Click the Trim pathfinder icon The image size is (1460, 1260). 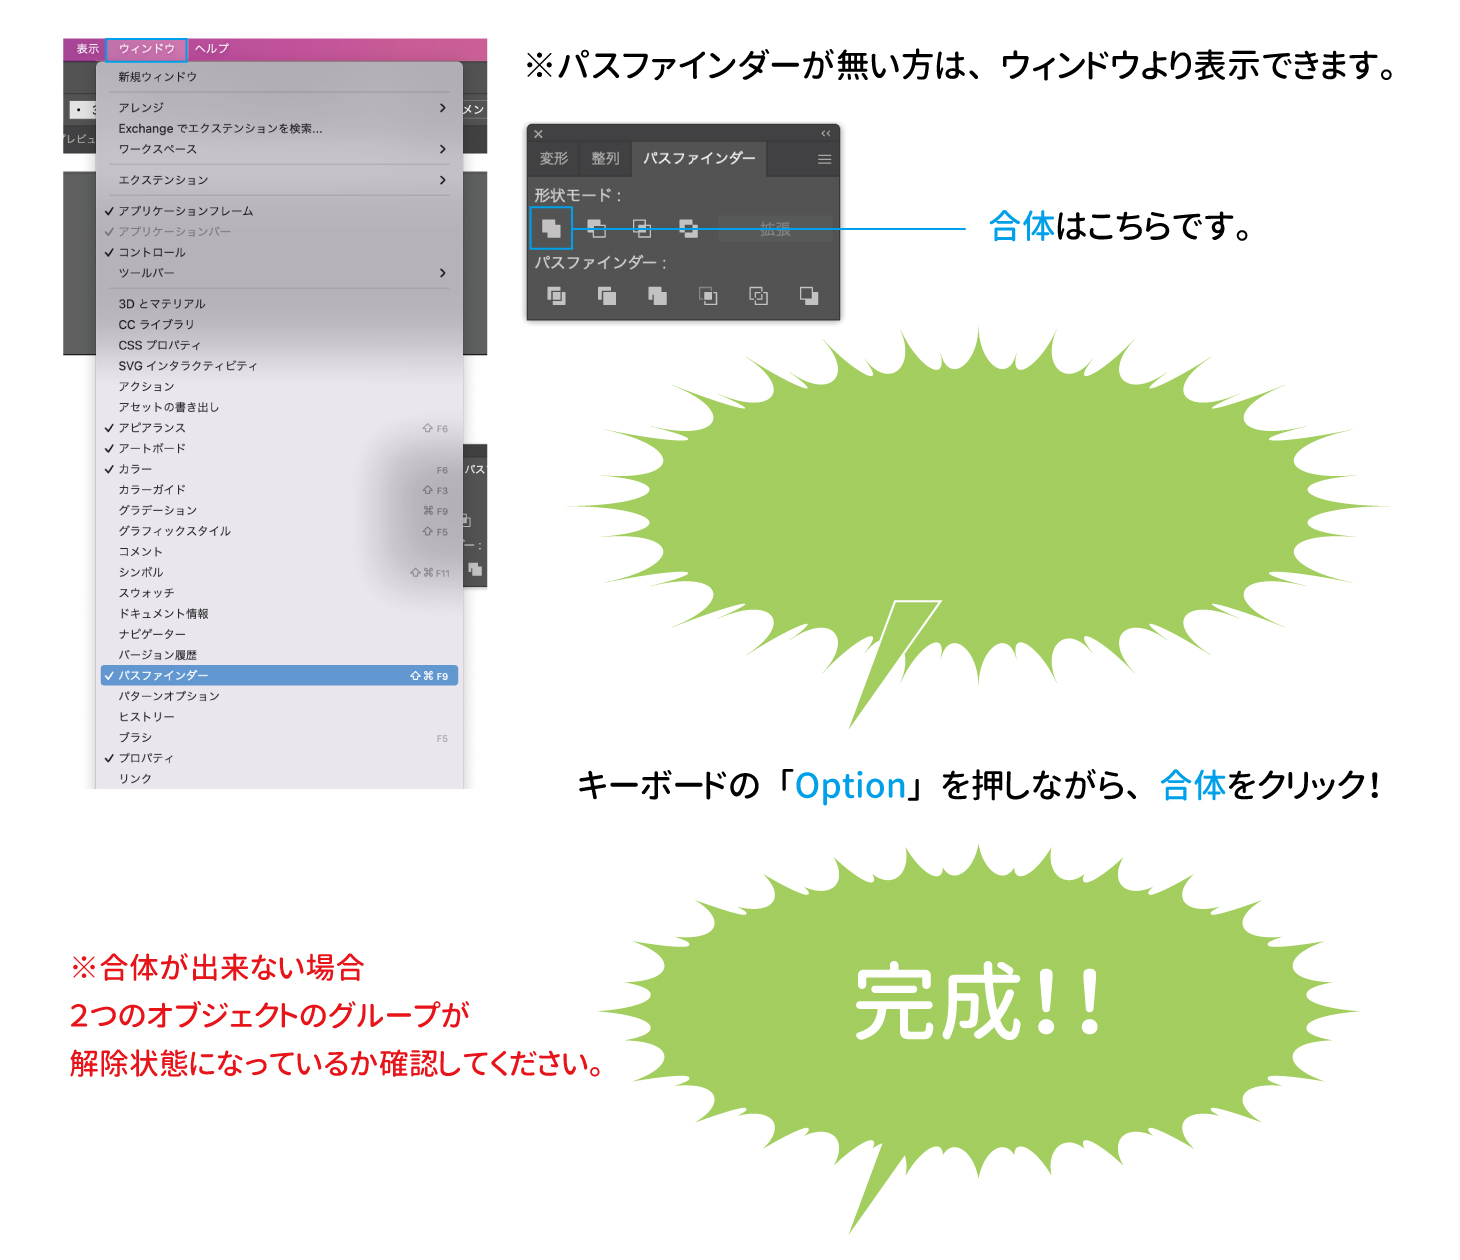tap(607, 295)
